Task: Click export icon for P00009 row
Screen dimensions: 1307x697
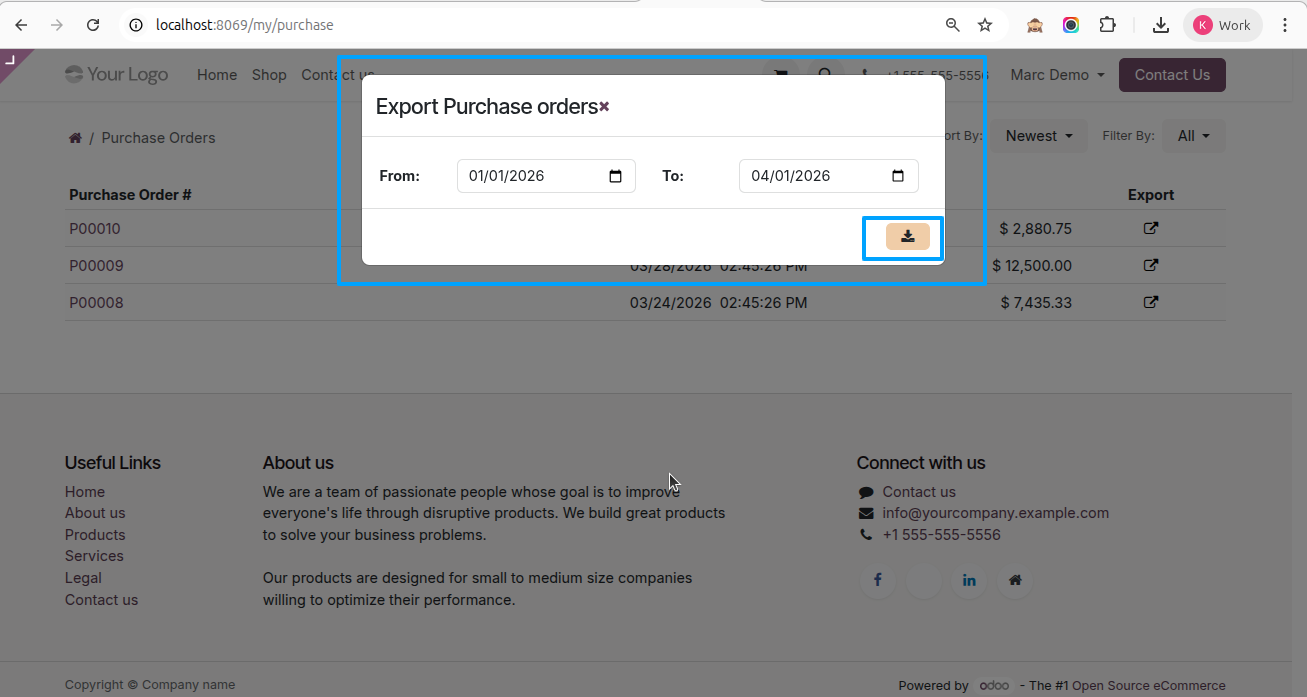Action: tap(1151, 265)
